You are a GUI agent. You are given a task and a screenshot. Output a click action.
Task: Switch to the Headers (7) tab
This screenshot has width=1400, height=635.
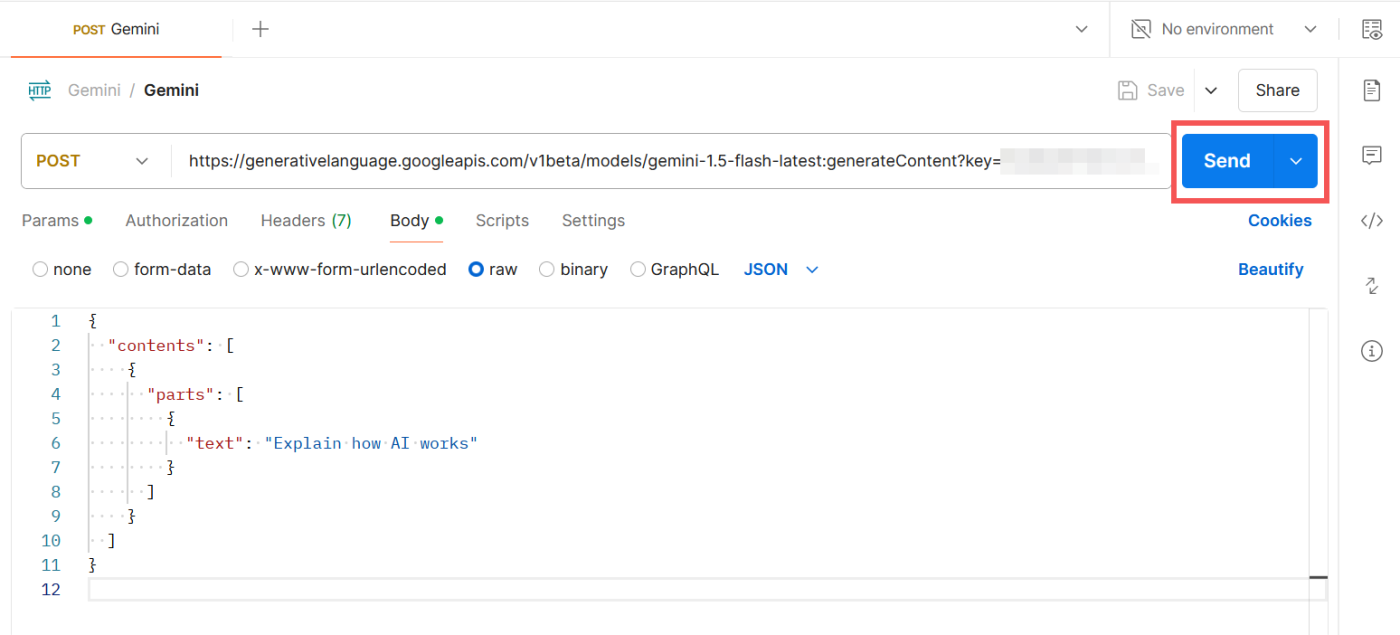coord(306,220)
